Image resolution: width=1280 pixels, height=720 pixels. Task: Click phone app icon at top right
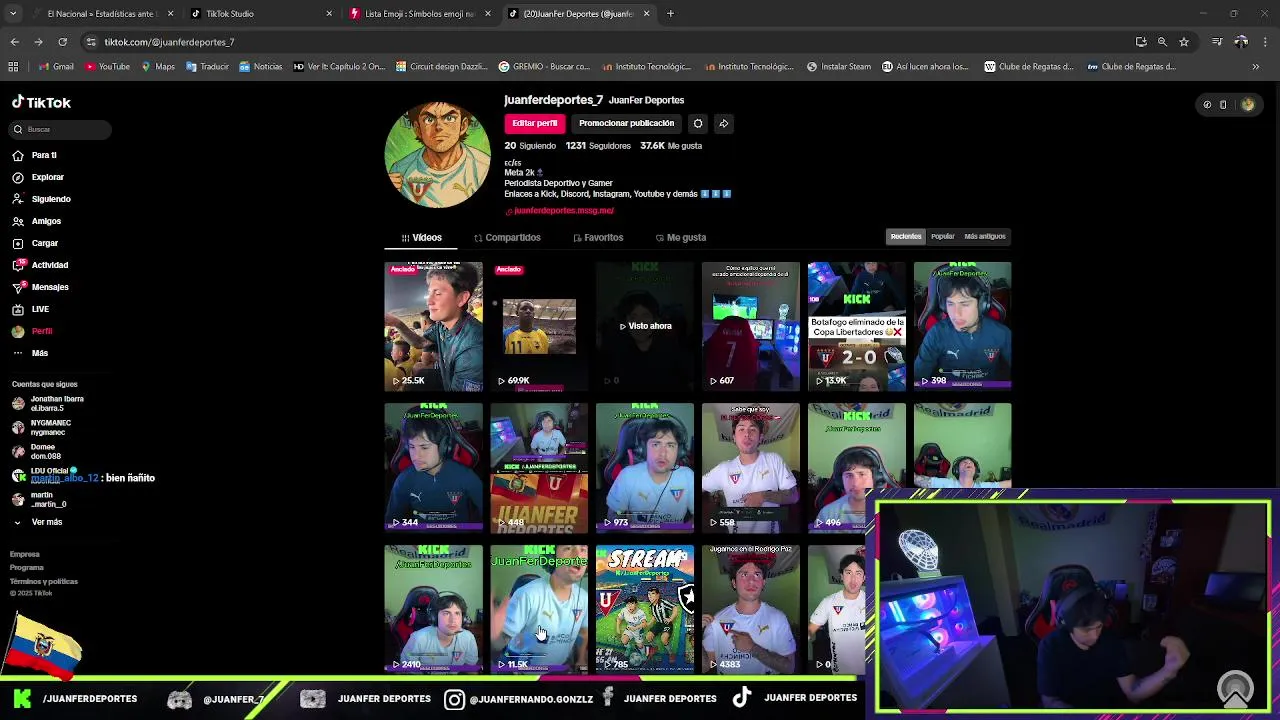click(x=1223, y=104)
